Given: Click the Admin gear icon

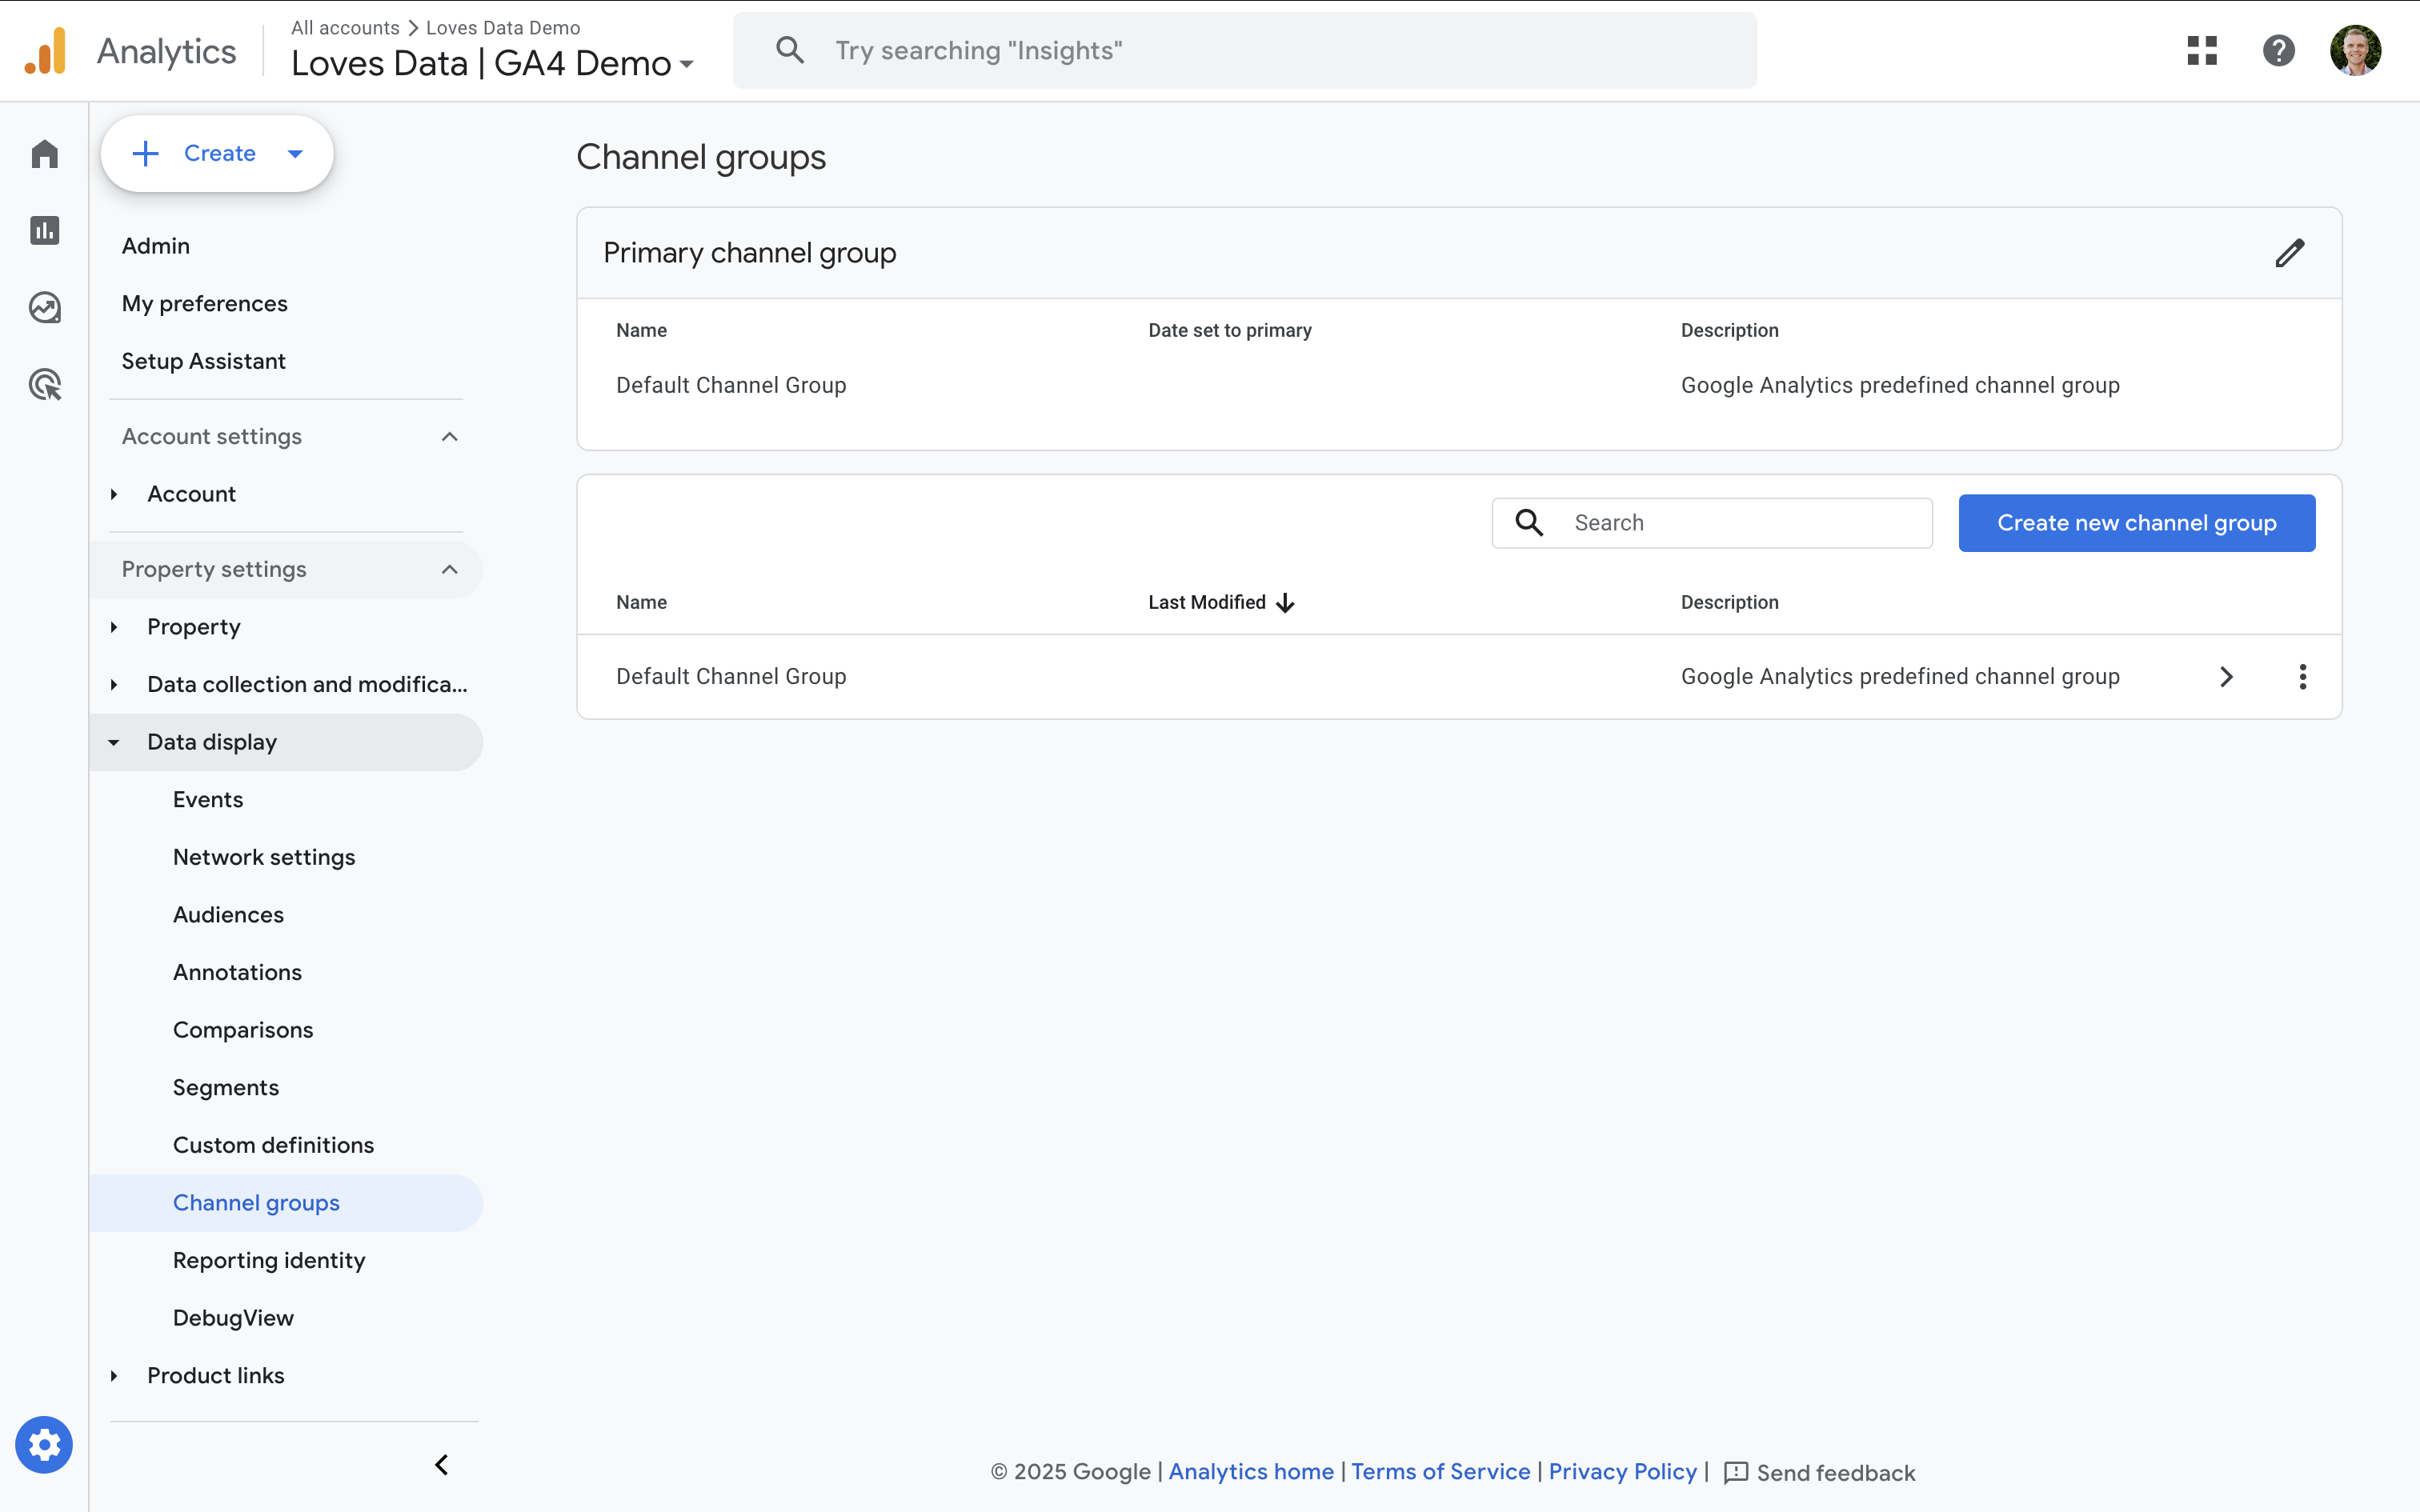Looking at the screenshot, I should [44, 1445].
